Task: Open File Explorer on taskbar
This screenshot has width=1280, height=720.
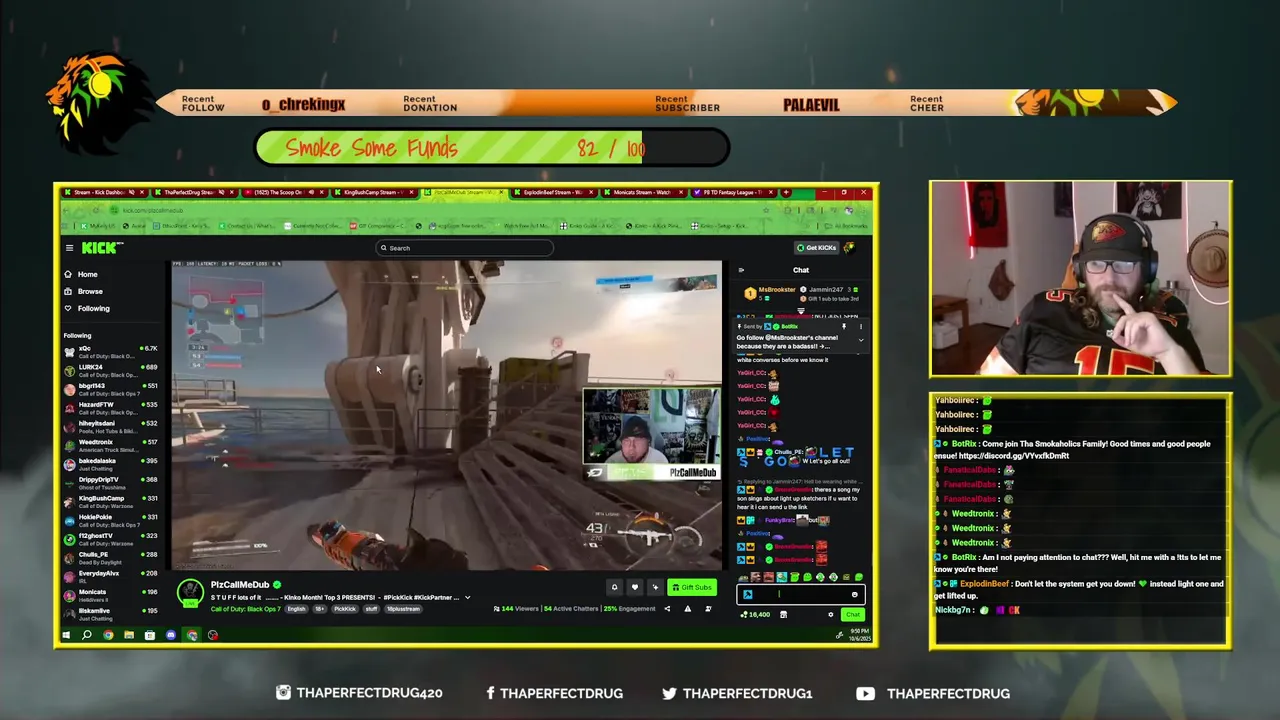Action: point(129,635)
